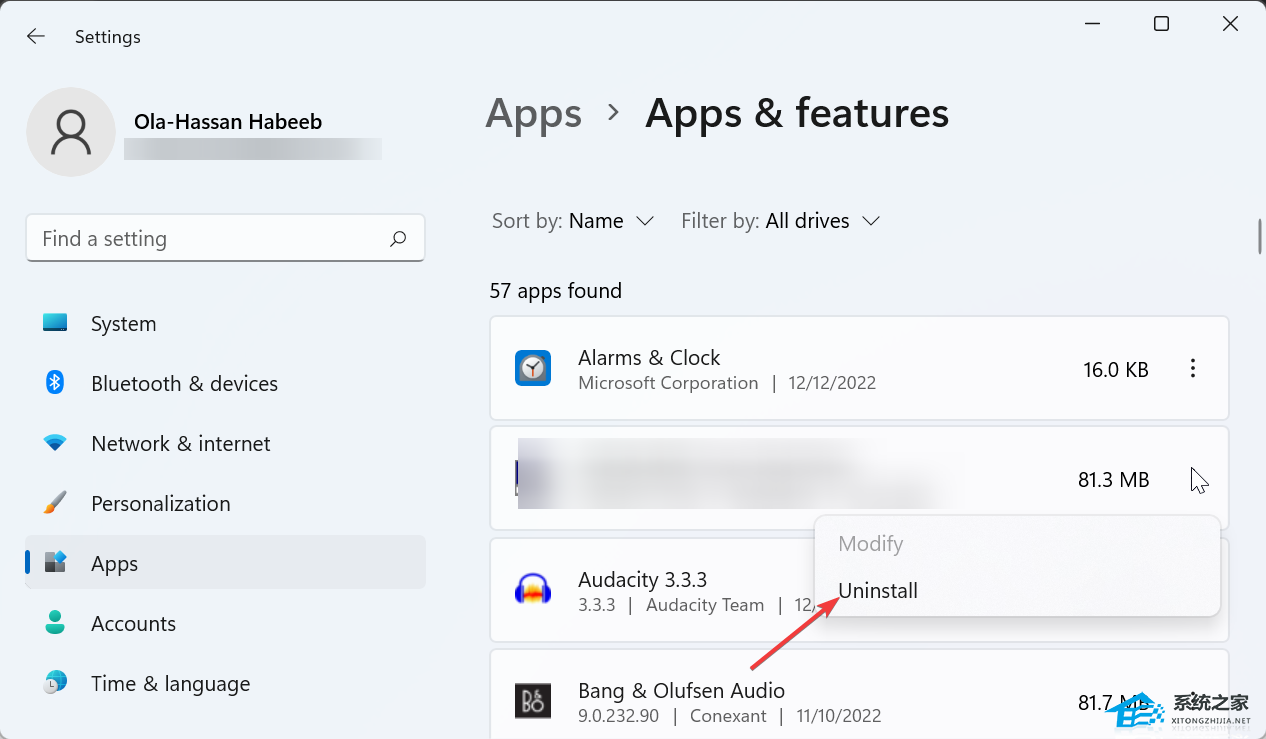1266x739 pixels.
Task: Go to Bluetooth & devices
Action: coord(184,384)
